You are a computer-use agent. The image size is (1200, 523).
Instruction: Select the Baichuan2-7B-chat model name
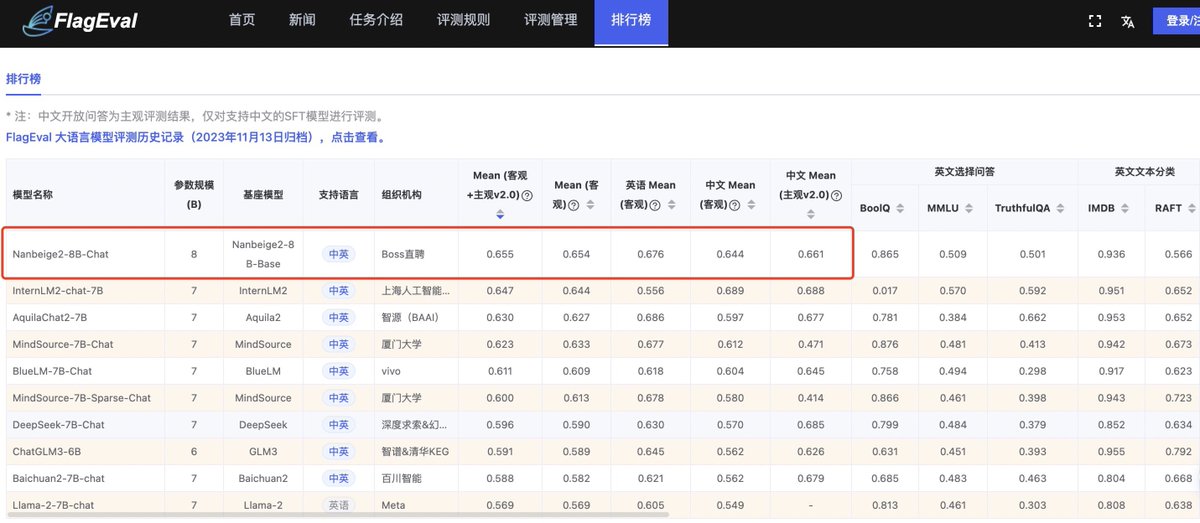58,478
